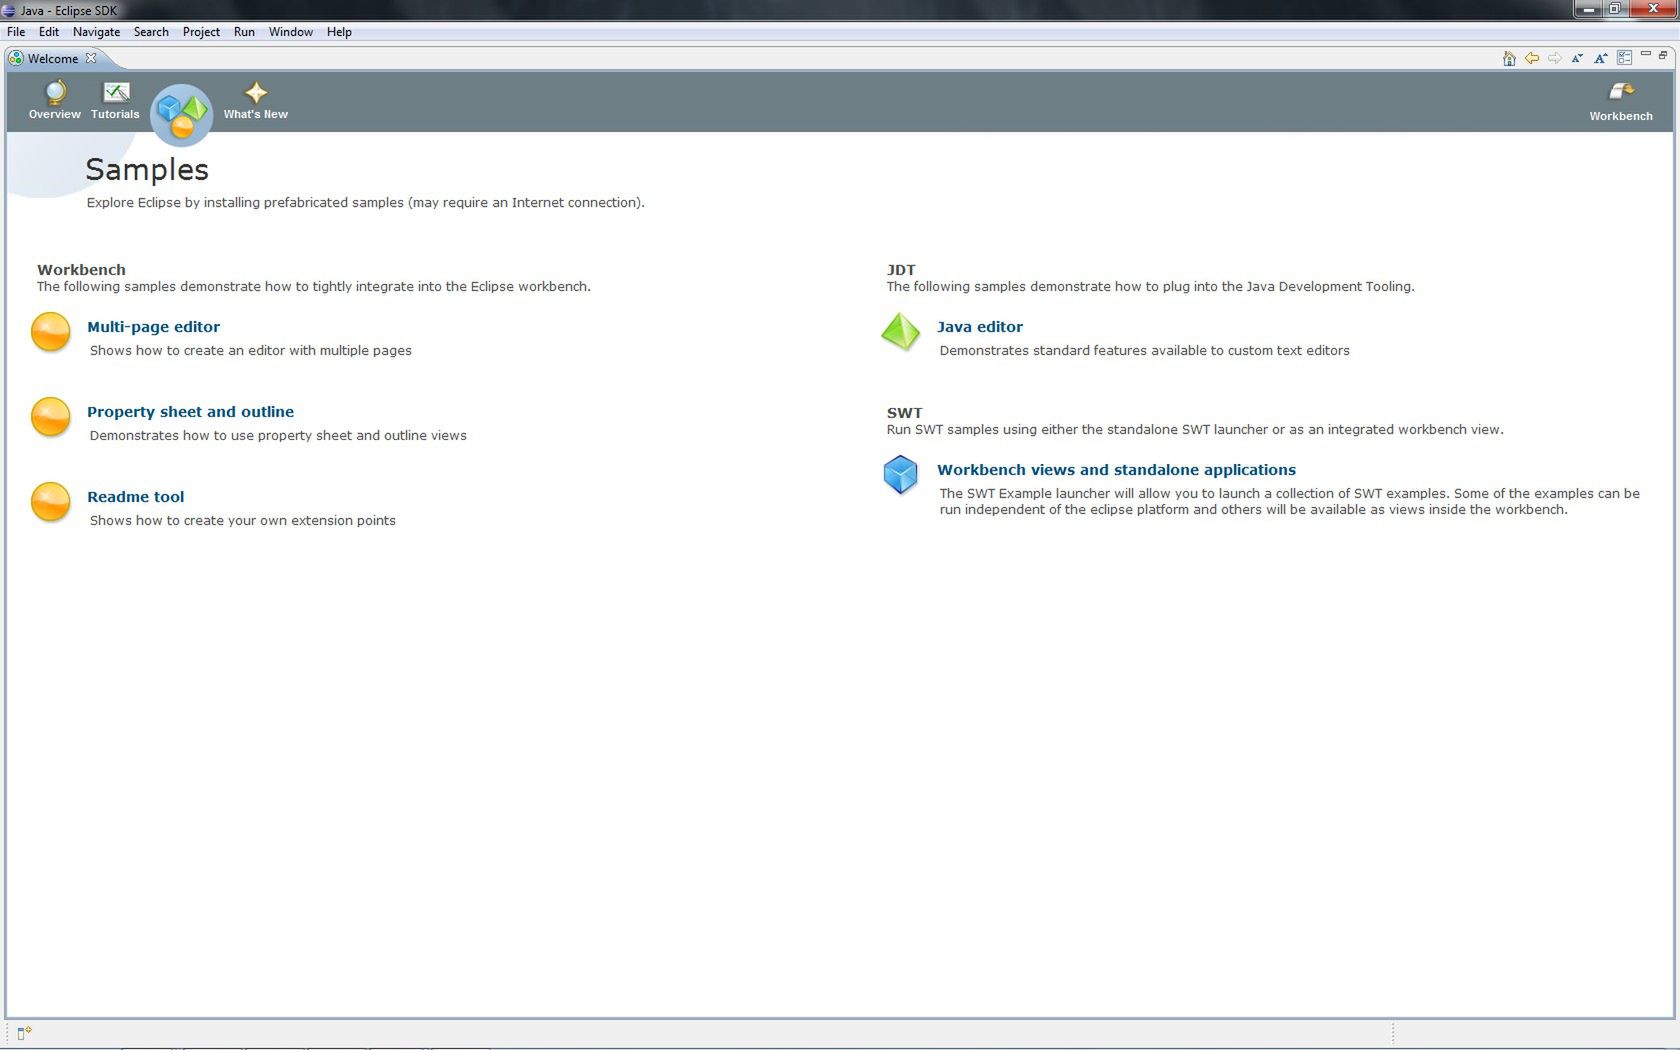
Task: Open the Edit menu
Action: click(49, 32)
